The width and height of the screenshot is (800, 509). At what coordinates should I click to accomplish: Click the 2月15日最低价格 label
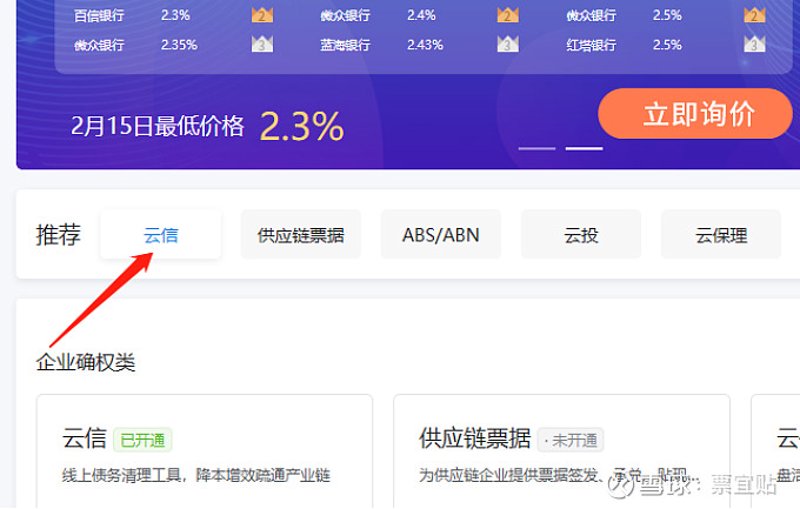click(158, 125)
